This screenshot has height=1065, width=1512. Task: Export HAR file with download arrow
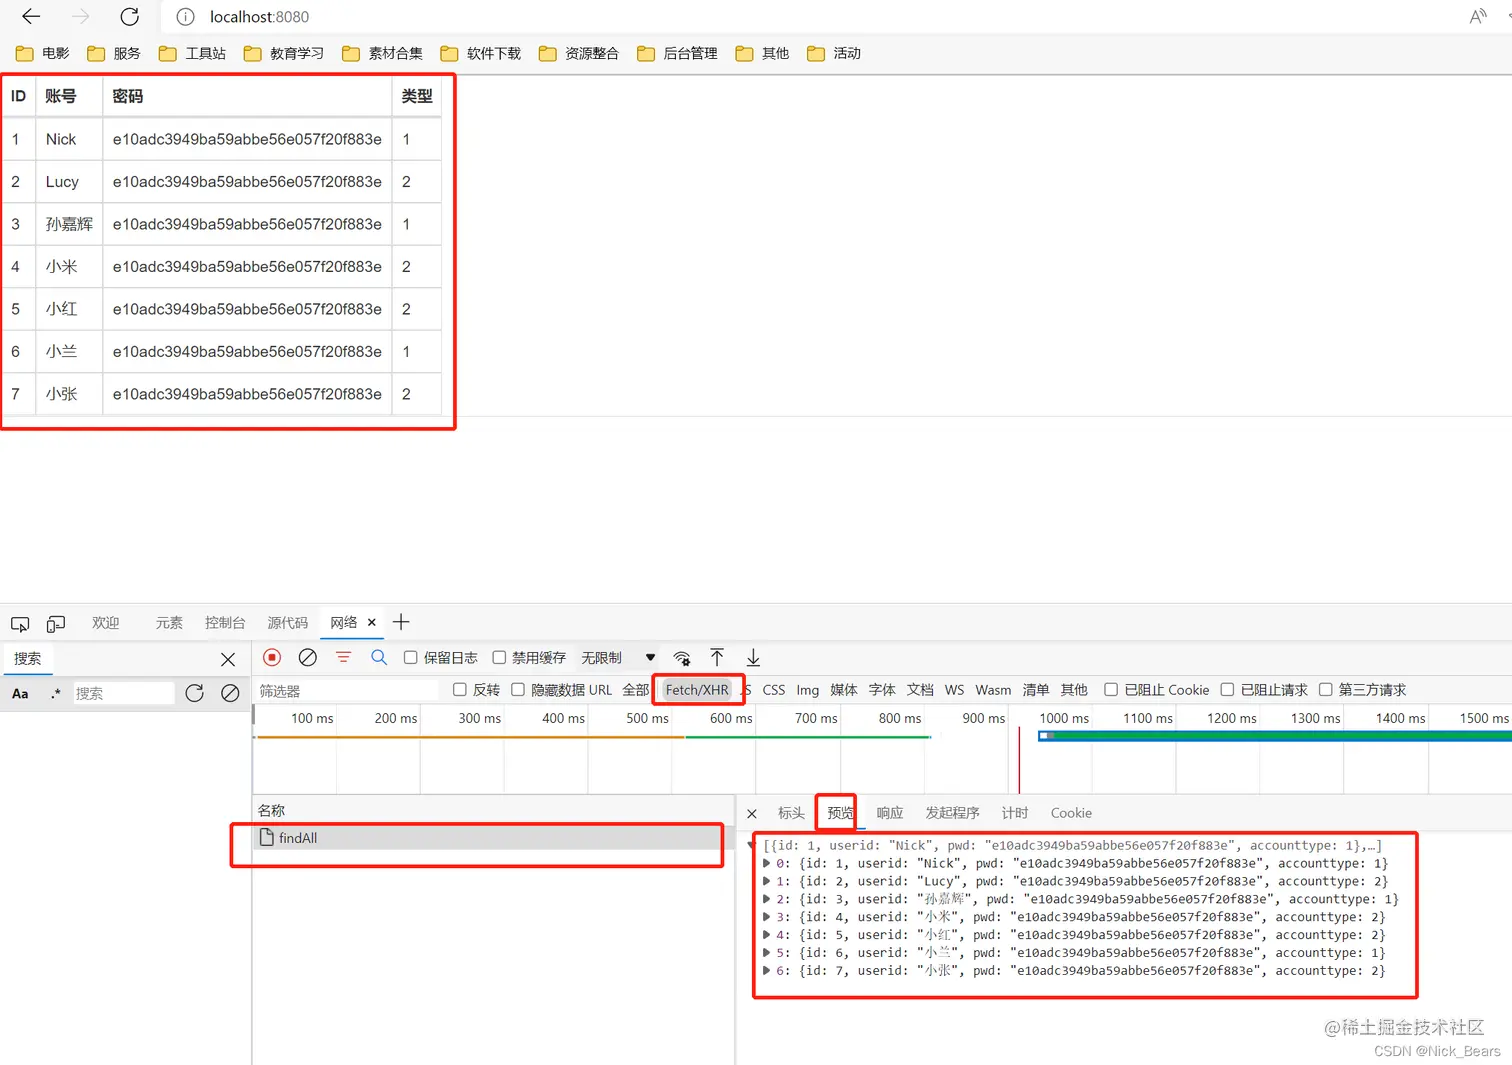pos(753,657)
